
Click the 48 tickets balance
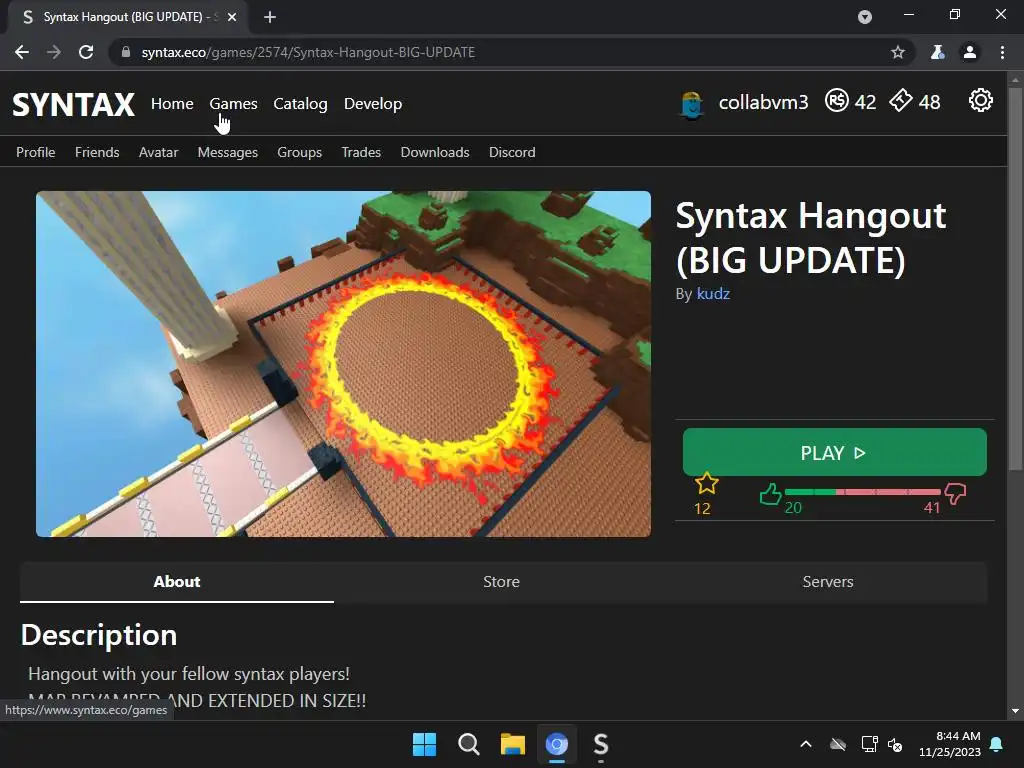929,102
